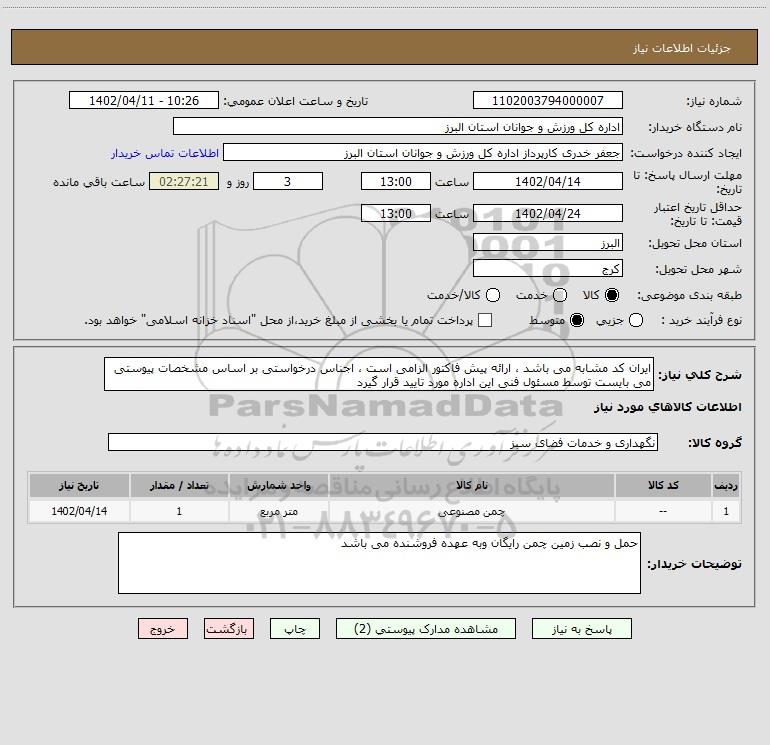
Task: Select the کالا/خدمت radio button
Action: [x=493, y=295]
